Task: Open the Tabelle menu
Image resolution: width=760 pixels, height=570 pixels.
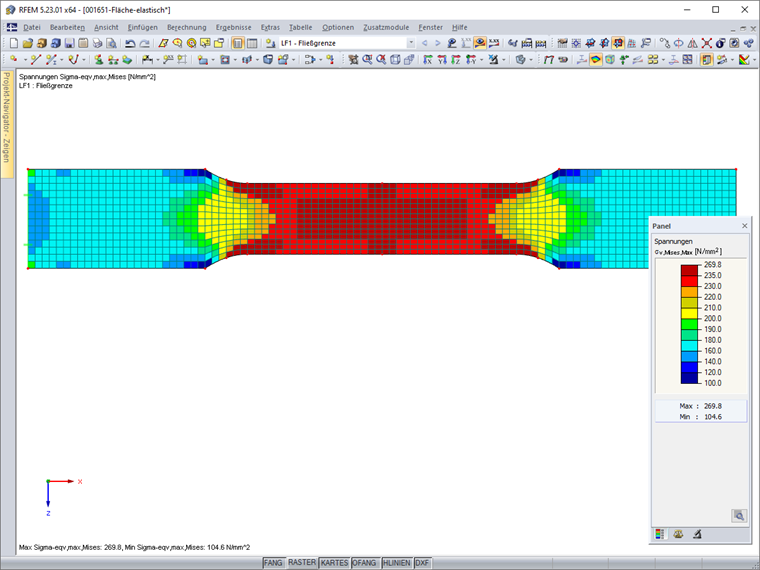Action: pyautogui.click(x=301, y=27)
